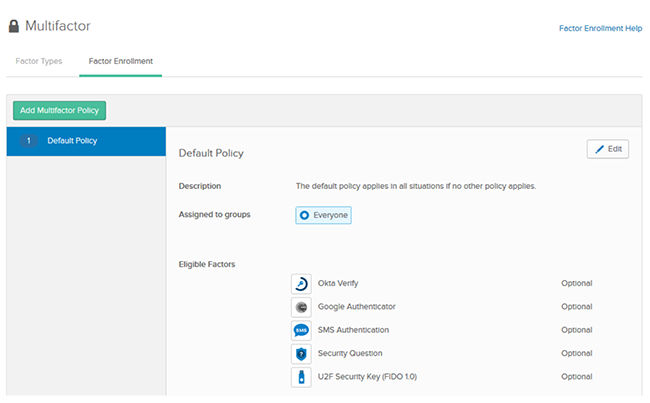Click the Okta Verify factor name
Image resolution: width=650 pixels, height=403 pixels.
[340, 283]
